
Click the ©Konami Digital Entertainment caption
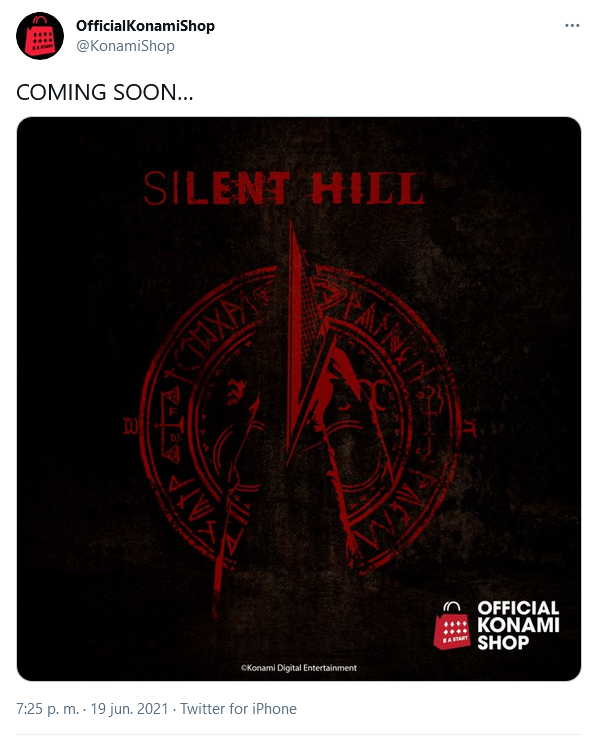pos(299,668)
